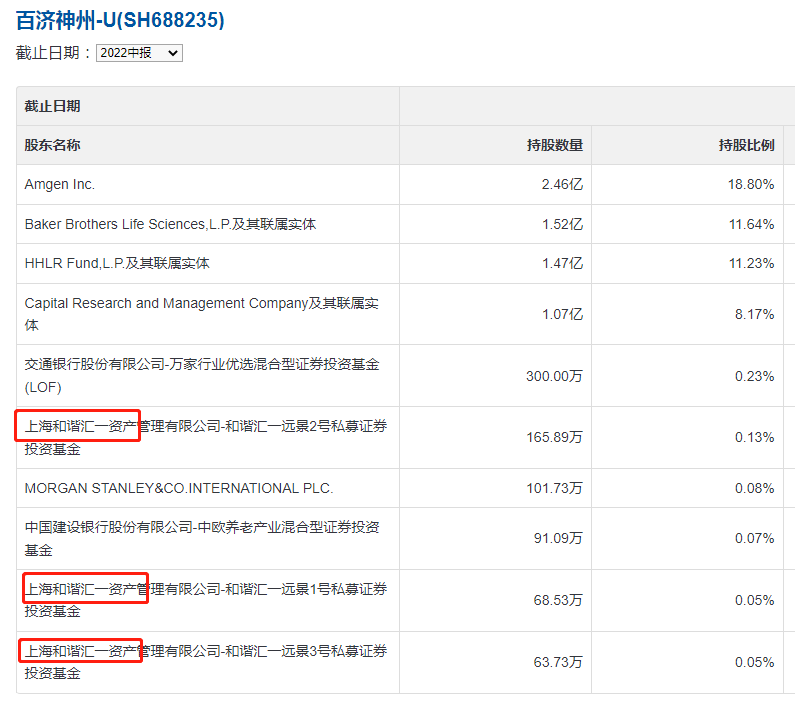Click the 股东名称 column header
Screen dimensions: 795x705
pos(53,145)
